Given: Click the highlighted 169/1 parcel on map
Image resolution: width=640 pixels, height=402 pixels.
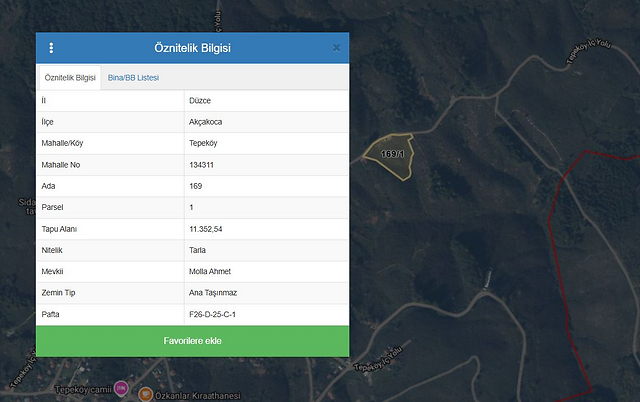Looking at the screenshot, I should 390,155.
